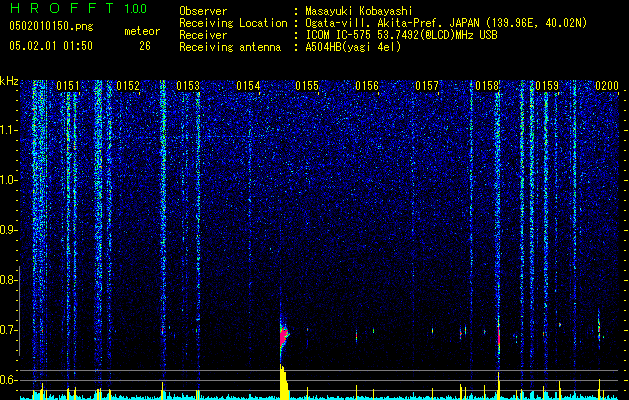
Task: Click the Receiver field label
Action: coord(203,35)
